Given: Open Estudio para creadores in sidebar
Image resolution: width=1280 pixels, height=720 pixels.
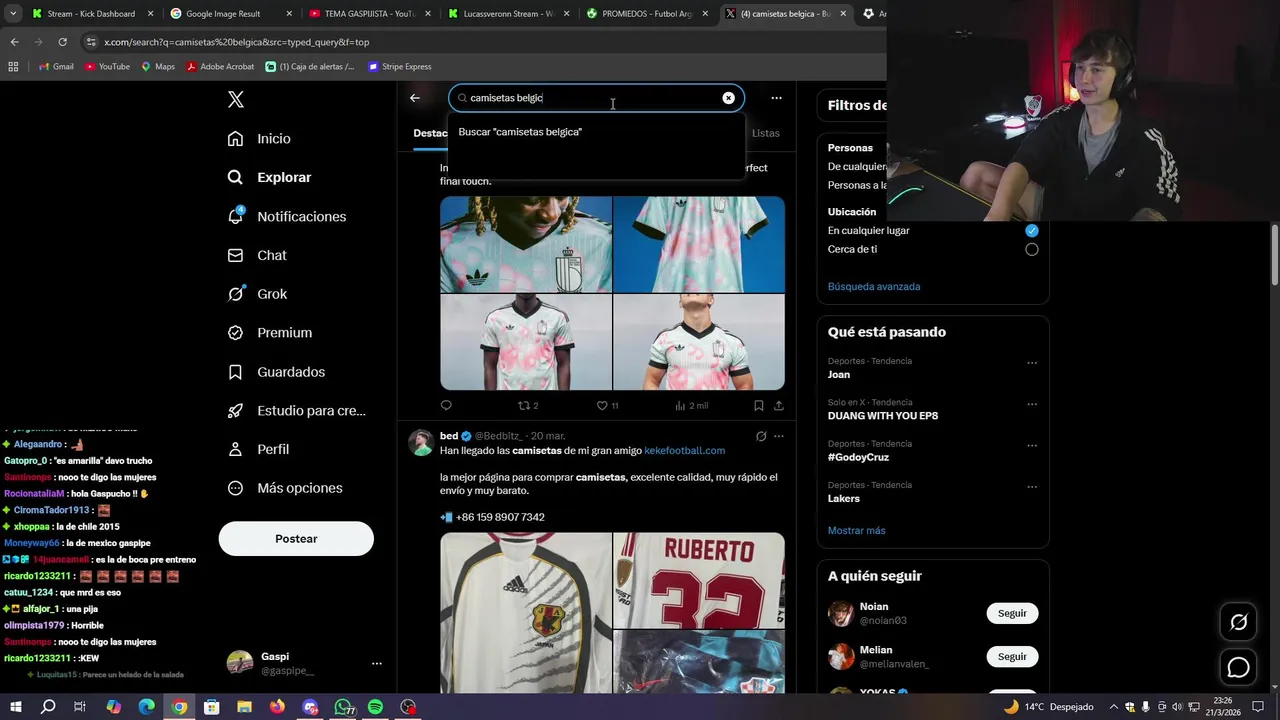Looking at the screenshot, I should [x=296, y=411].
